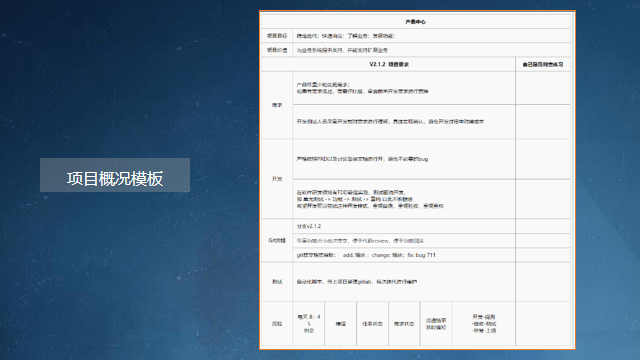
Task: Click the 开发 section label cell
Action: pos(277,179)
